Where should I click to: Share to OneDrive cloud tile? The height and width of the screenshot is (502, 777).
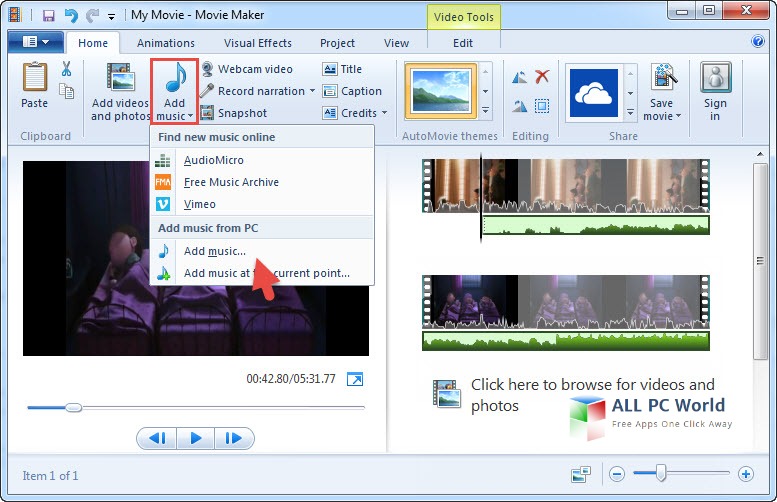(x=594, y=93)
